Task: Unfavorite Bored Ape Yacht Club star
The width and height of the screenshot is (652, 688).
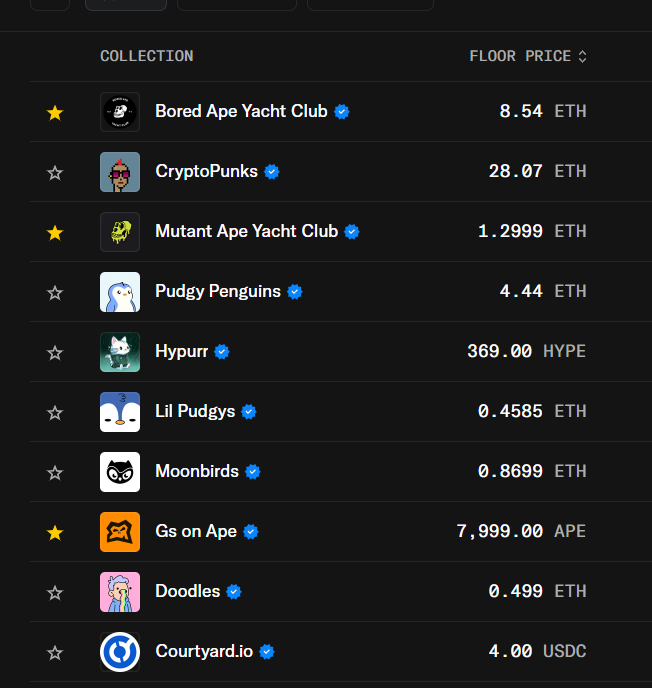Action: (55, 113)
